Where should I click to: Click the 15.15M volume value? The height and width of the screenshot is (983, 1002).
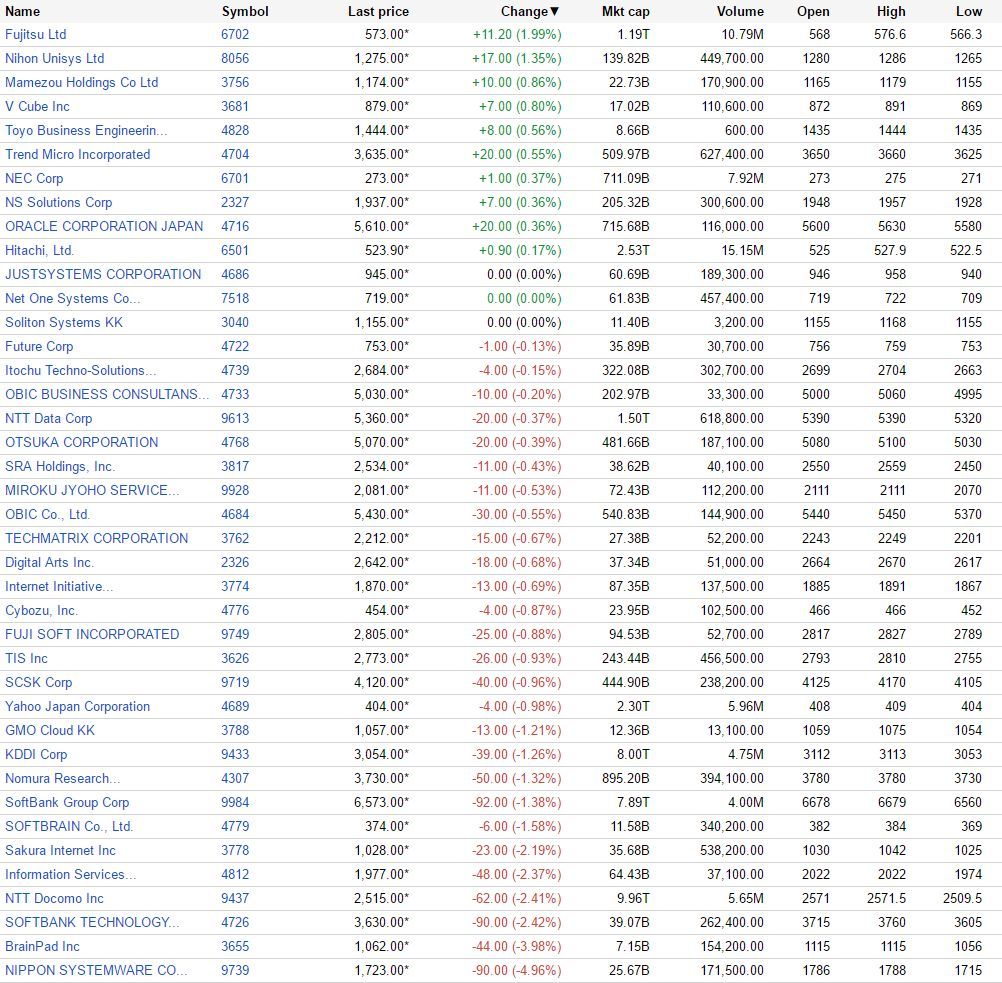pos(743,250)
